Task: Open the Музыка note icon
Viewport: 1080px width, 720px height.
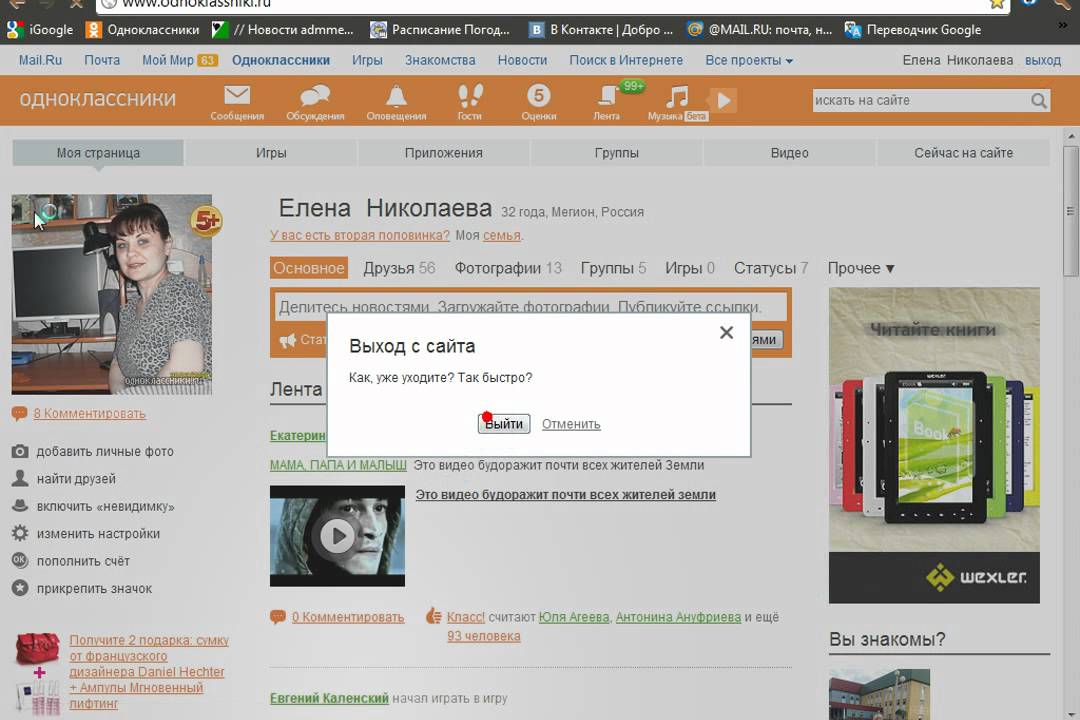Action: [x=678, y=97]
